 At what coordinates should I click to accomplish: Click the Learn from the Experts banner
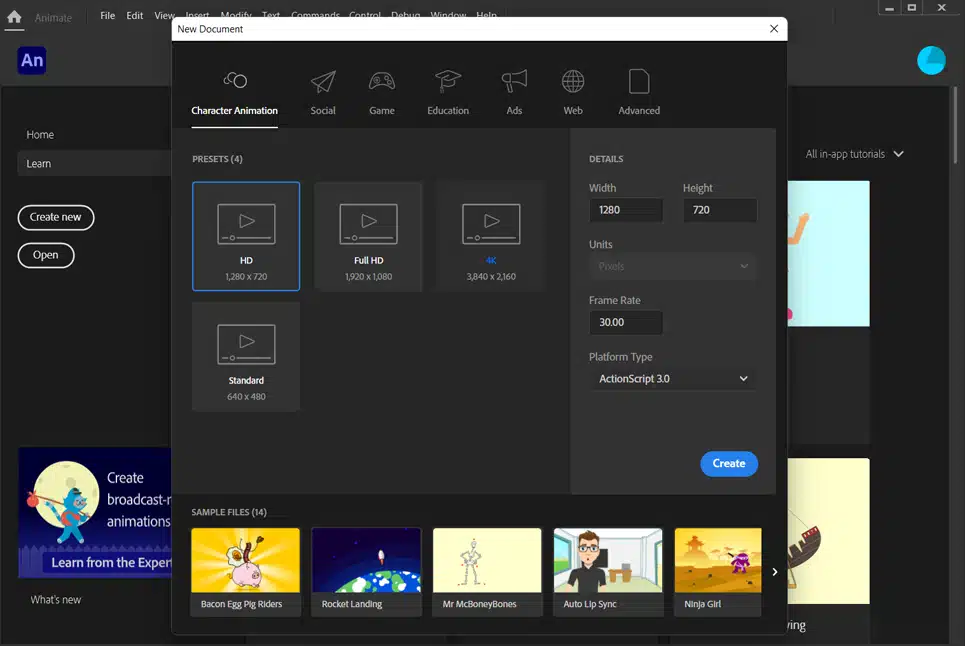coord(95,512)
